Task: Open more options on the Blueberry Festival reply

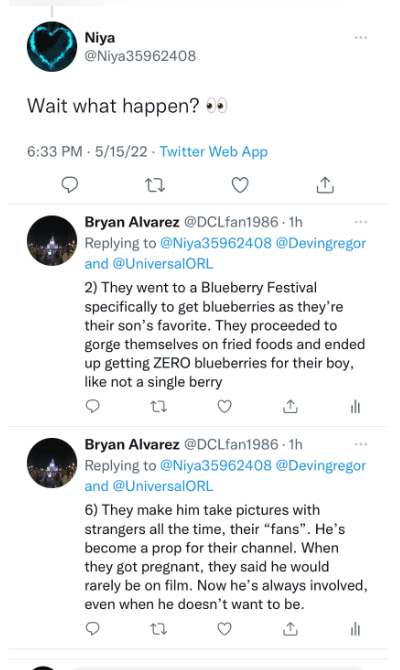Action: click(x=361, y=222)
